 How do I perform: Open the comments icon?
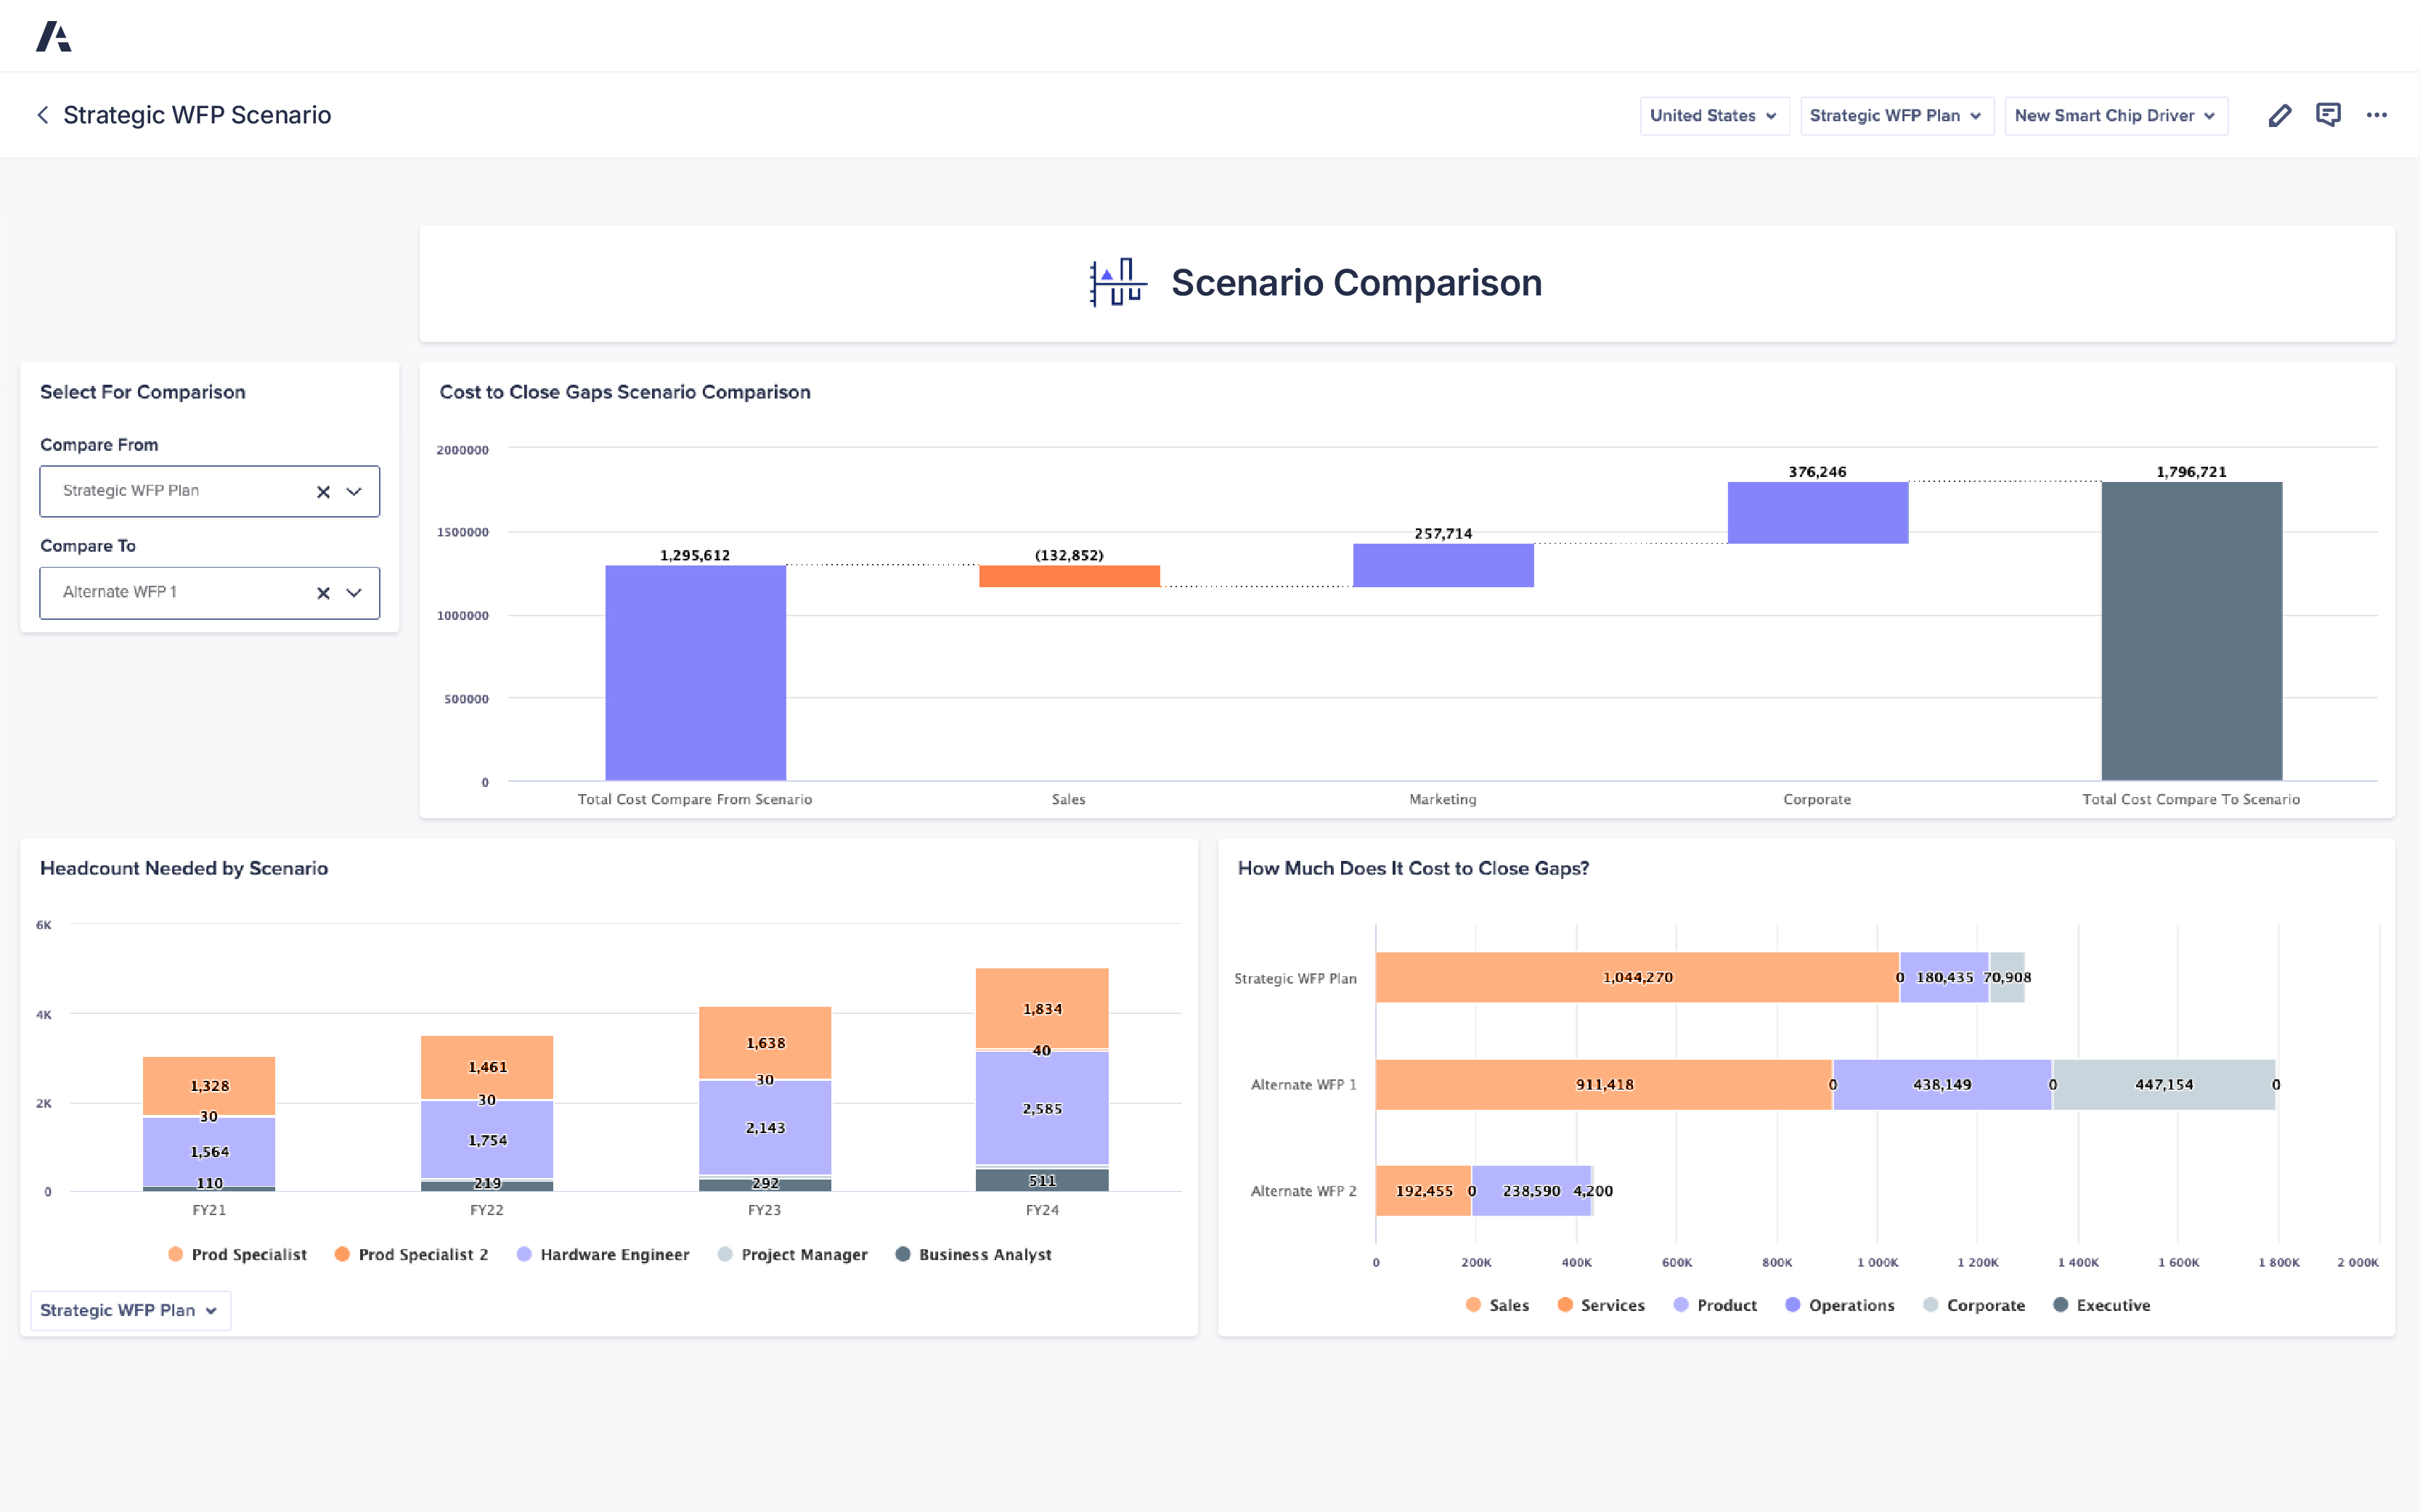(2328, 115)
